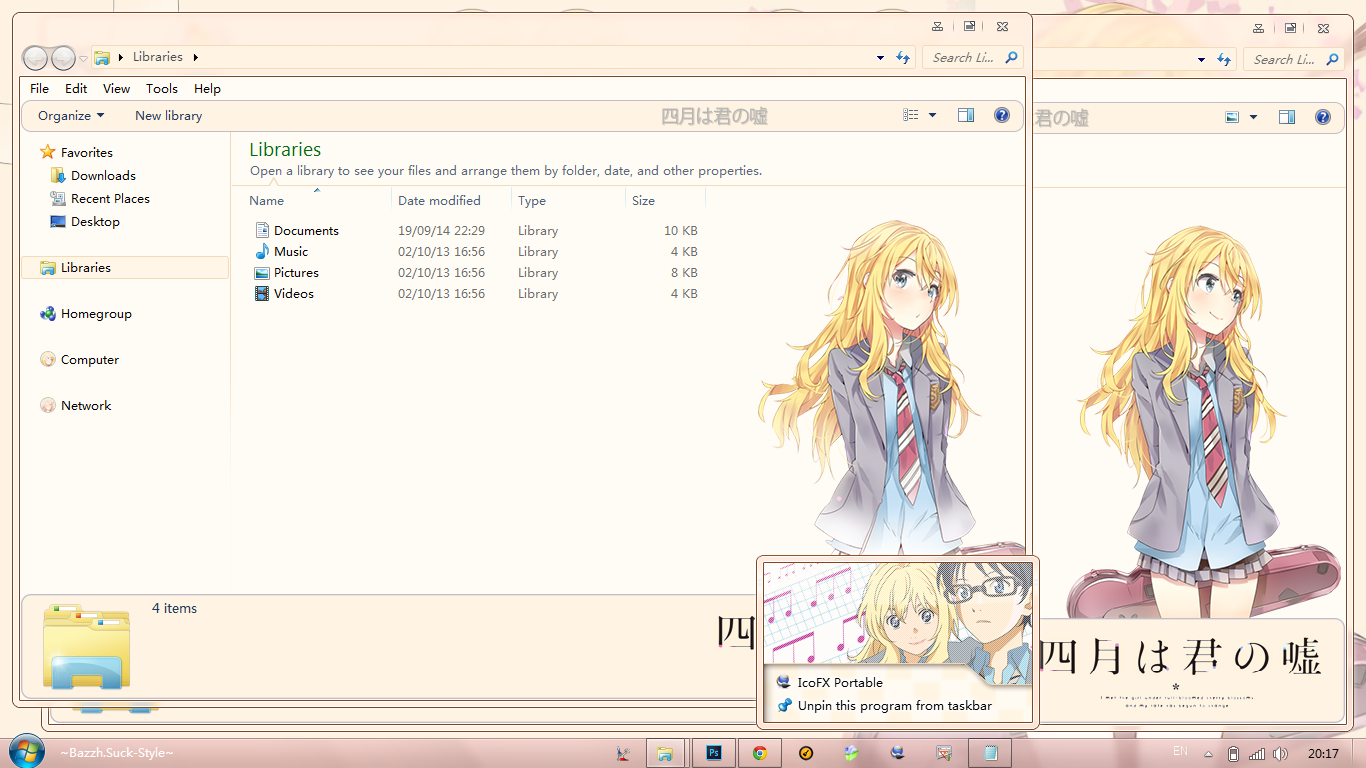Image resolution: width=1366 pixels, height=768 pixels.
Task: Open the Edit menu
Action: [76, 89]
